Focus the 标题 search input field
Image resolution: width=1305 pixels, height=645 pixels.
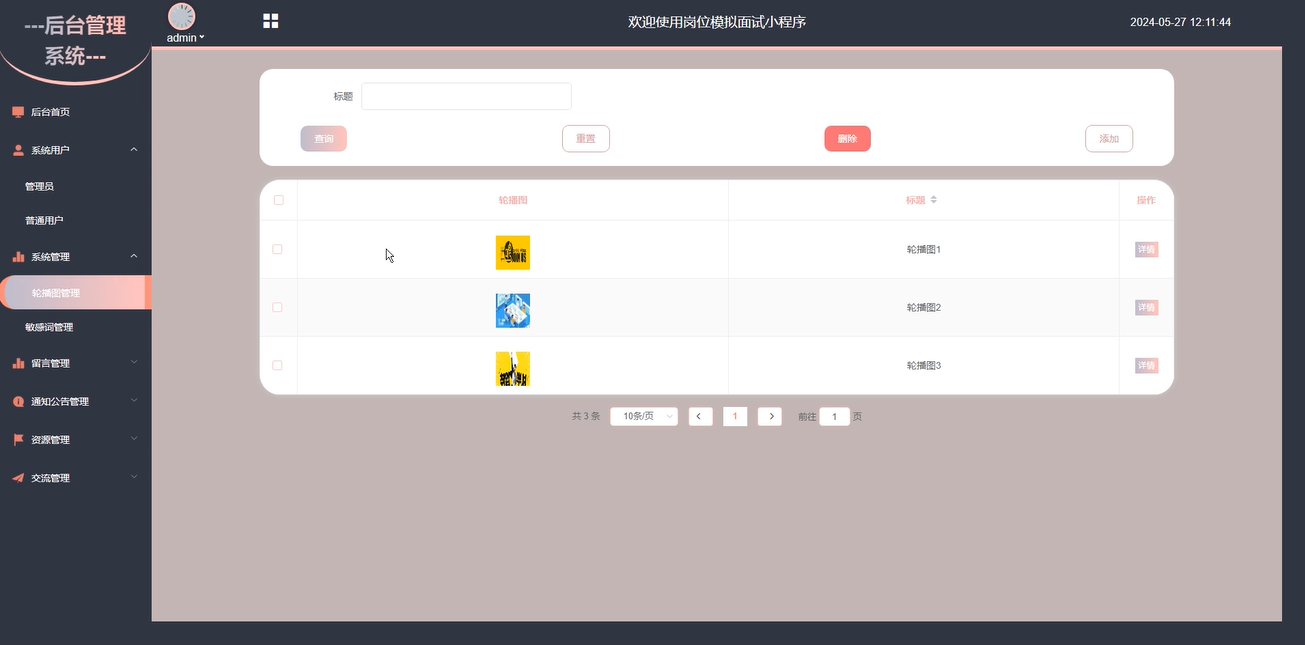pyautogui.click(x=466, y=96)
